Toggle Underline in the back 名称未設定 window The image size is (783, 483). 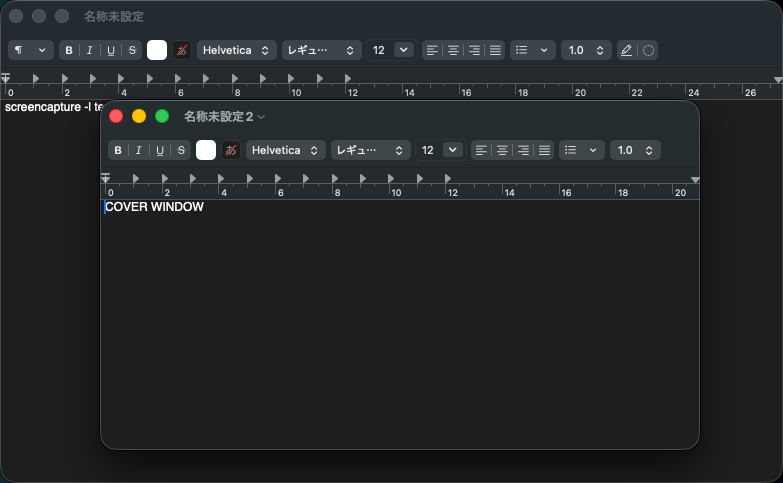[111, 50]
